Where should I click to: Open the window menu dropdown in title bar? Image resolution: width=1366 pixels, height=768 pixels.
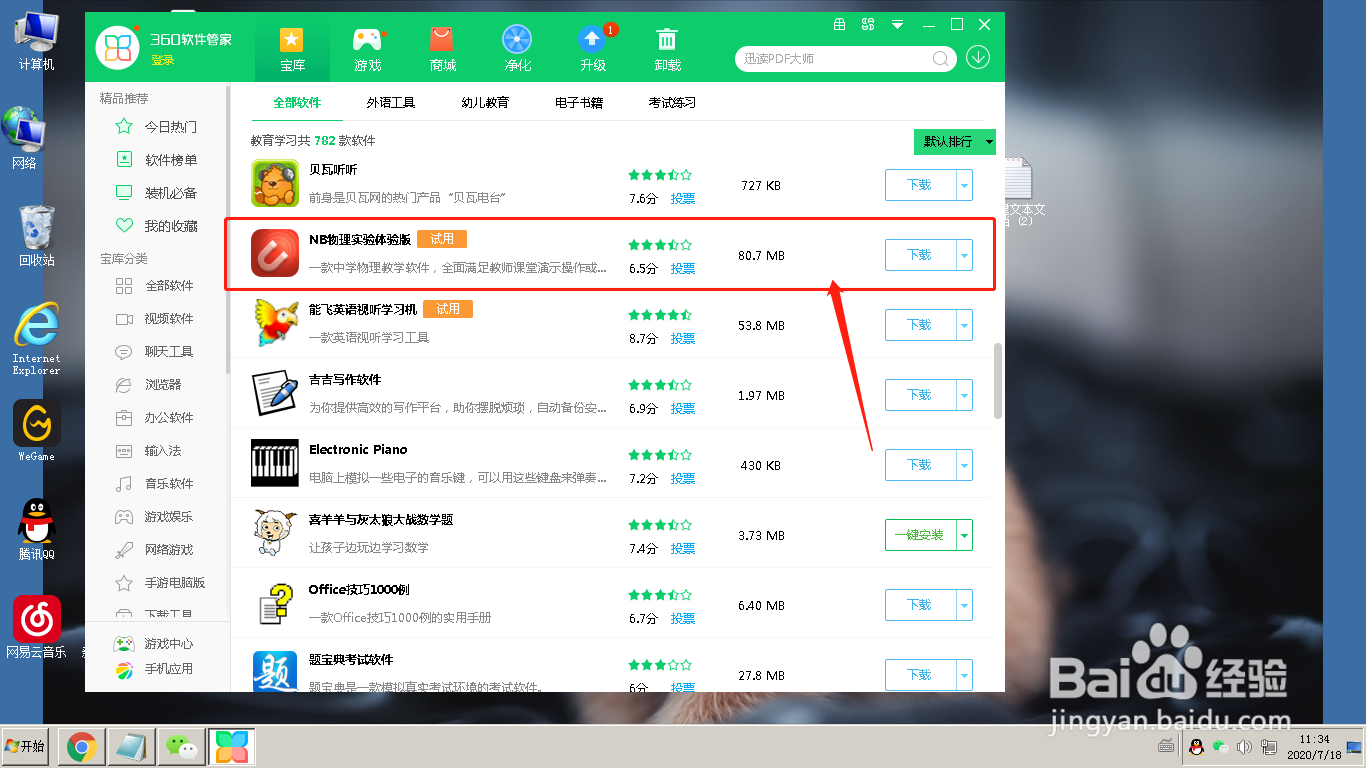[x=898, y=24]
